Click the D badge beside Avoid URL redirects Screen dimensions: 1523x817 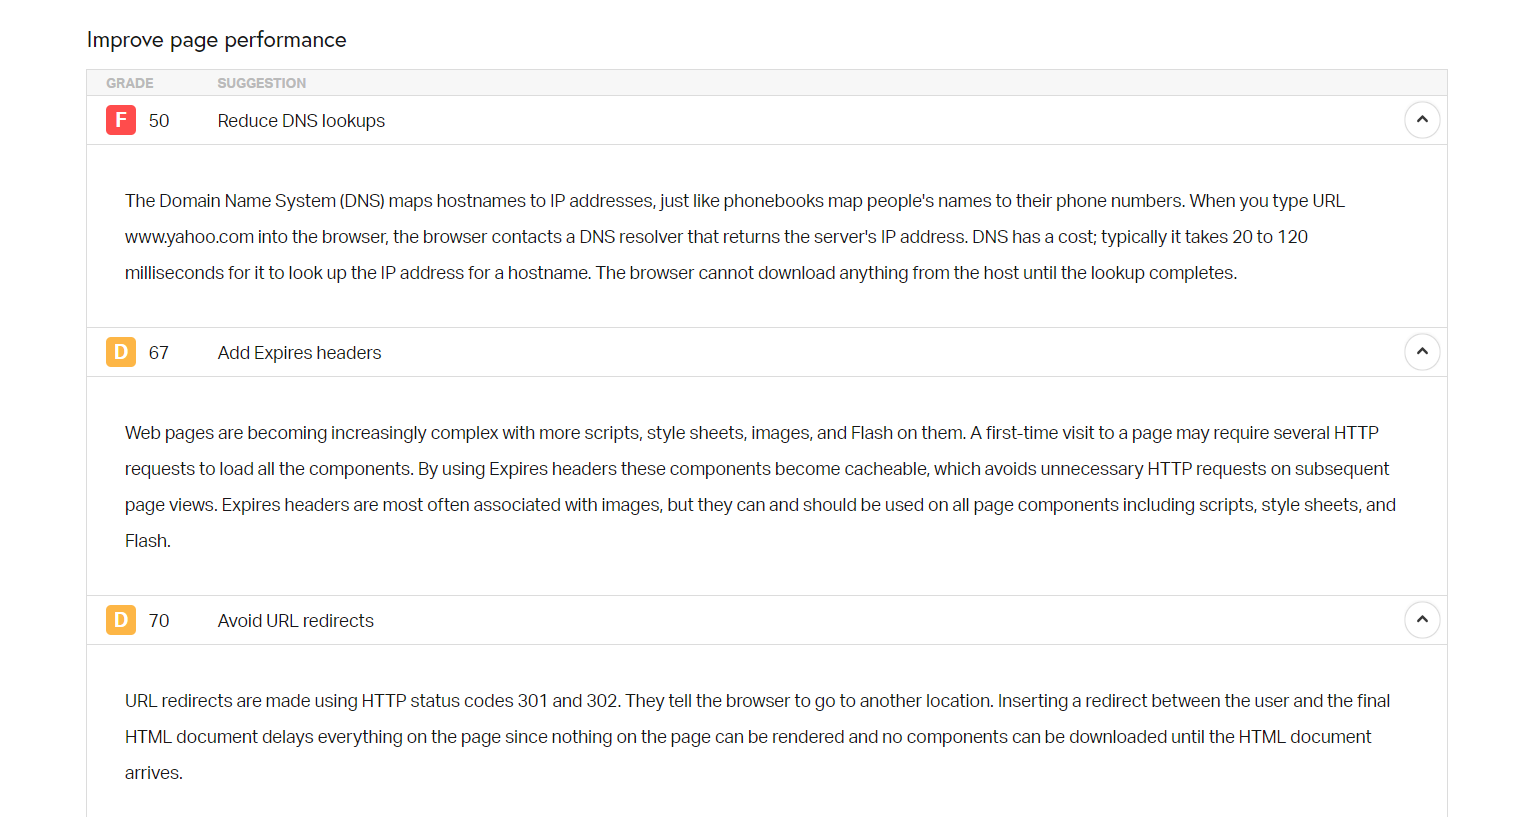click(121, 620)
